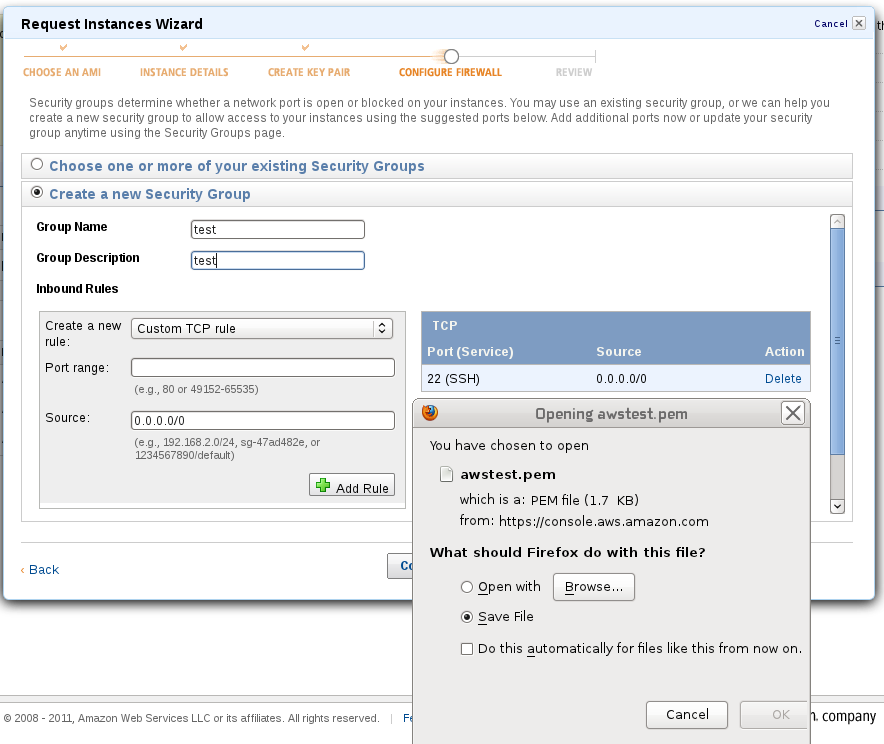Screen dimensions: 884x744
Task: Click the wizard Cancel X icon
Action: coord(859,23)
